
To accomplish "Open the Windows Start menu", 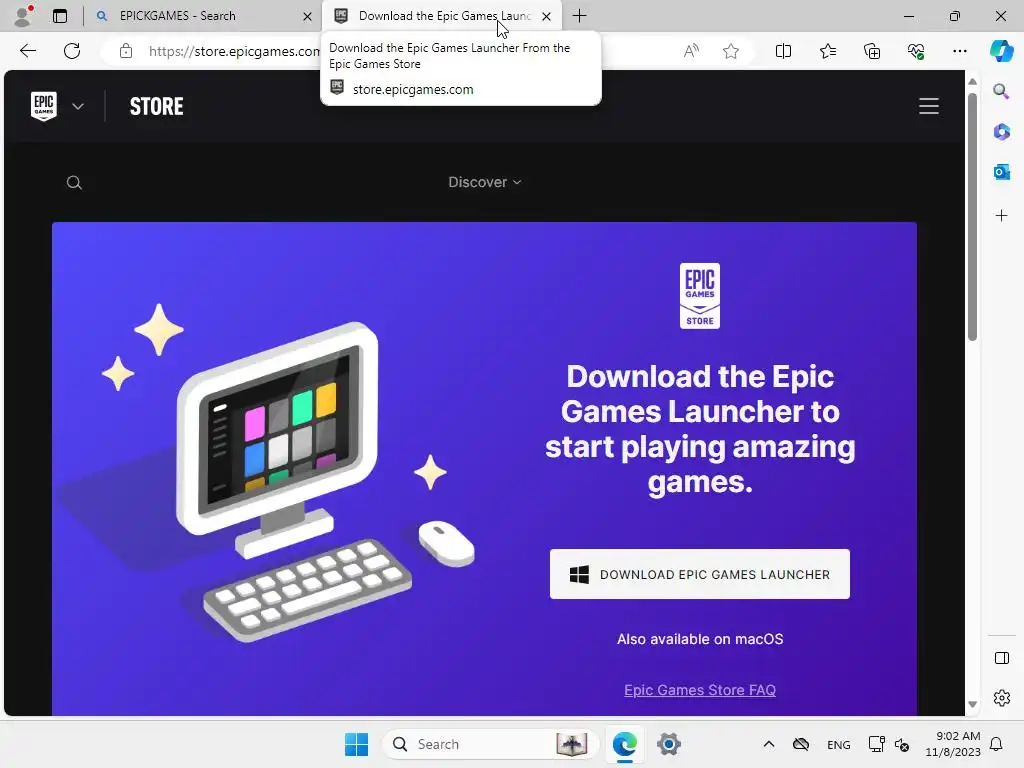I will coord(357,744).
